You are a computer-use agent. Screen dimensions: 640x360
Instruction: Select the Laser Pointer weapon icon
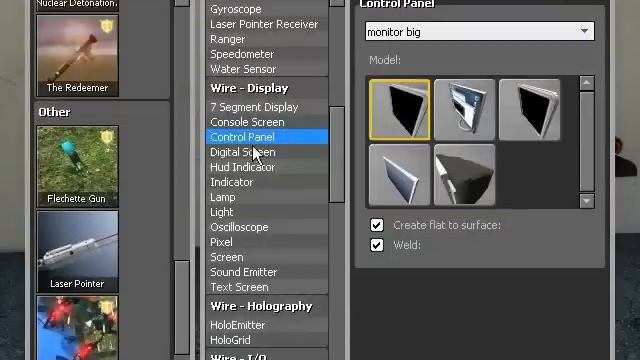pos(78,252)
